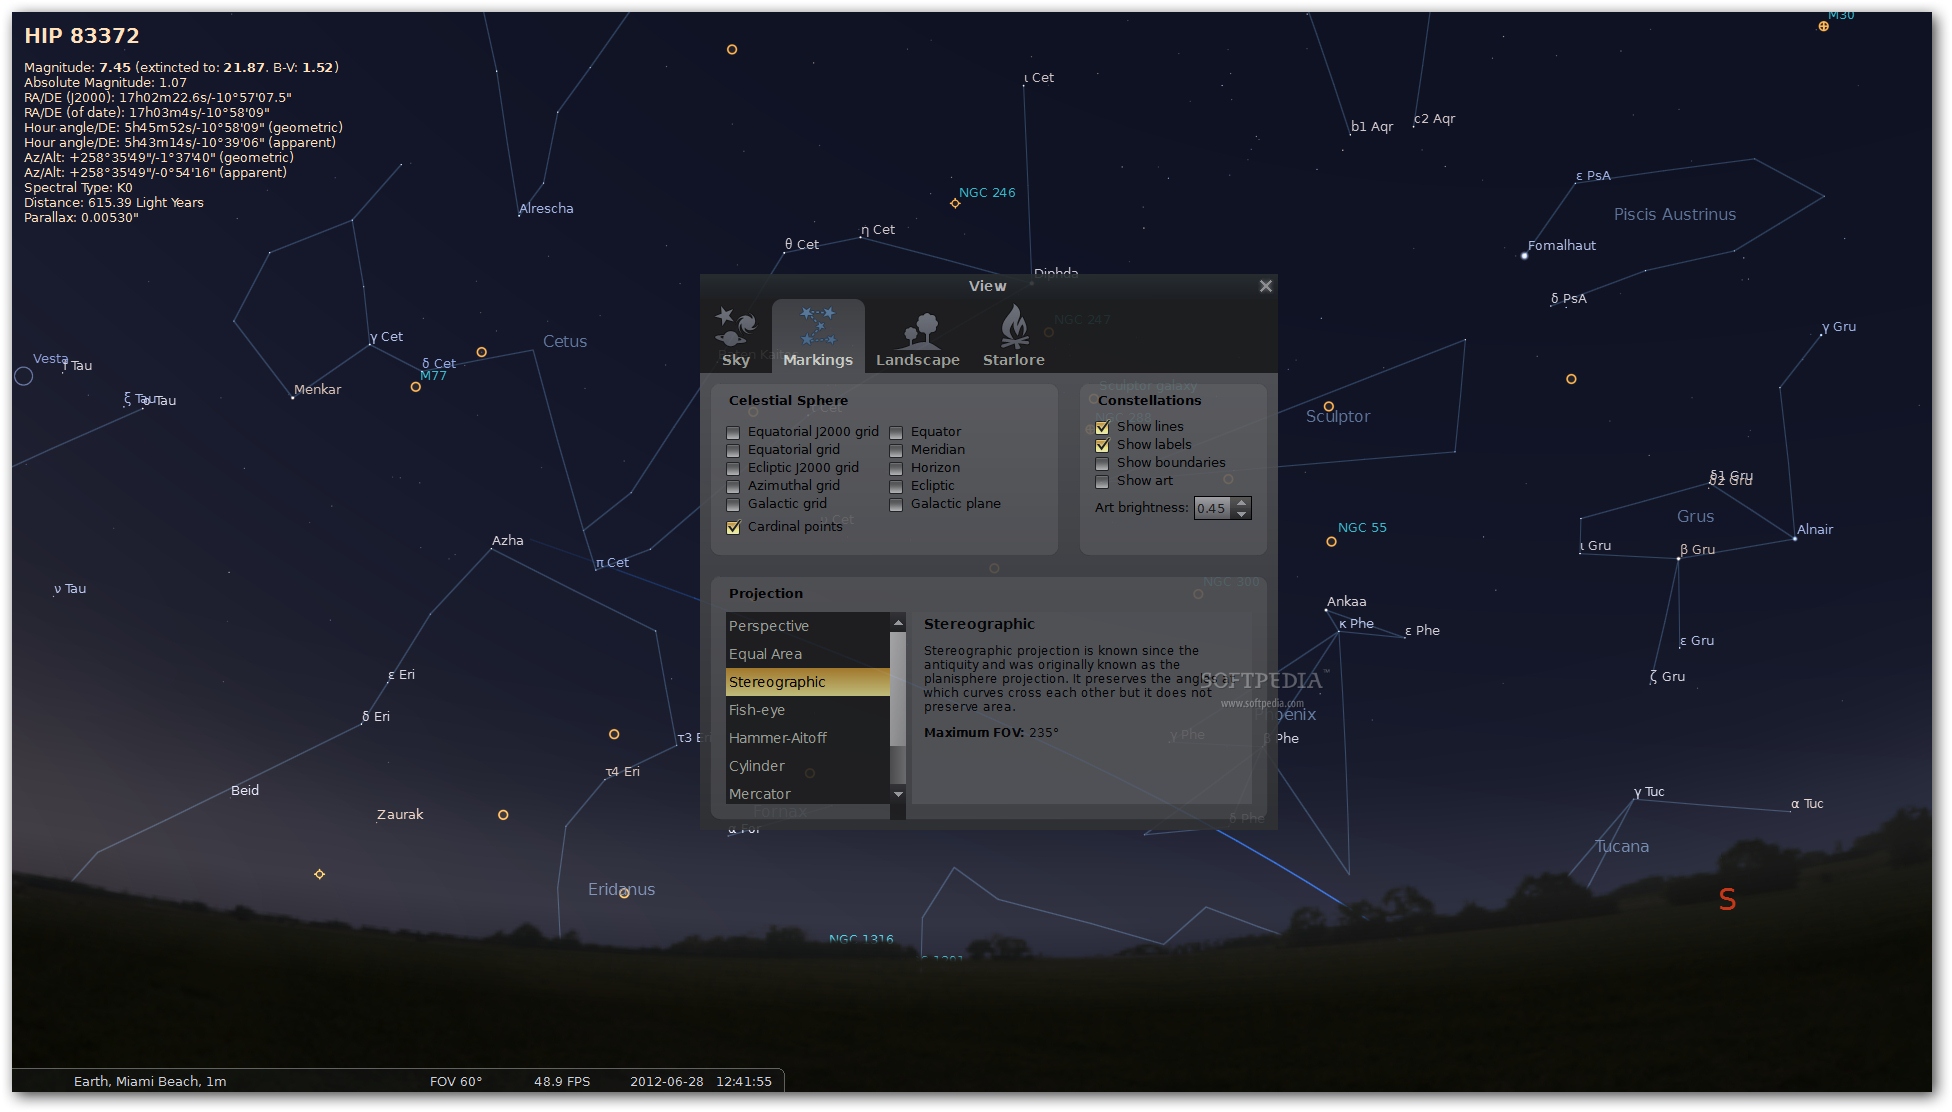Increase Art brightness with up arrow
1952x1112 pixels.
(x=1242, y=503)
